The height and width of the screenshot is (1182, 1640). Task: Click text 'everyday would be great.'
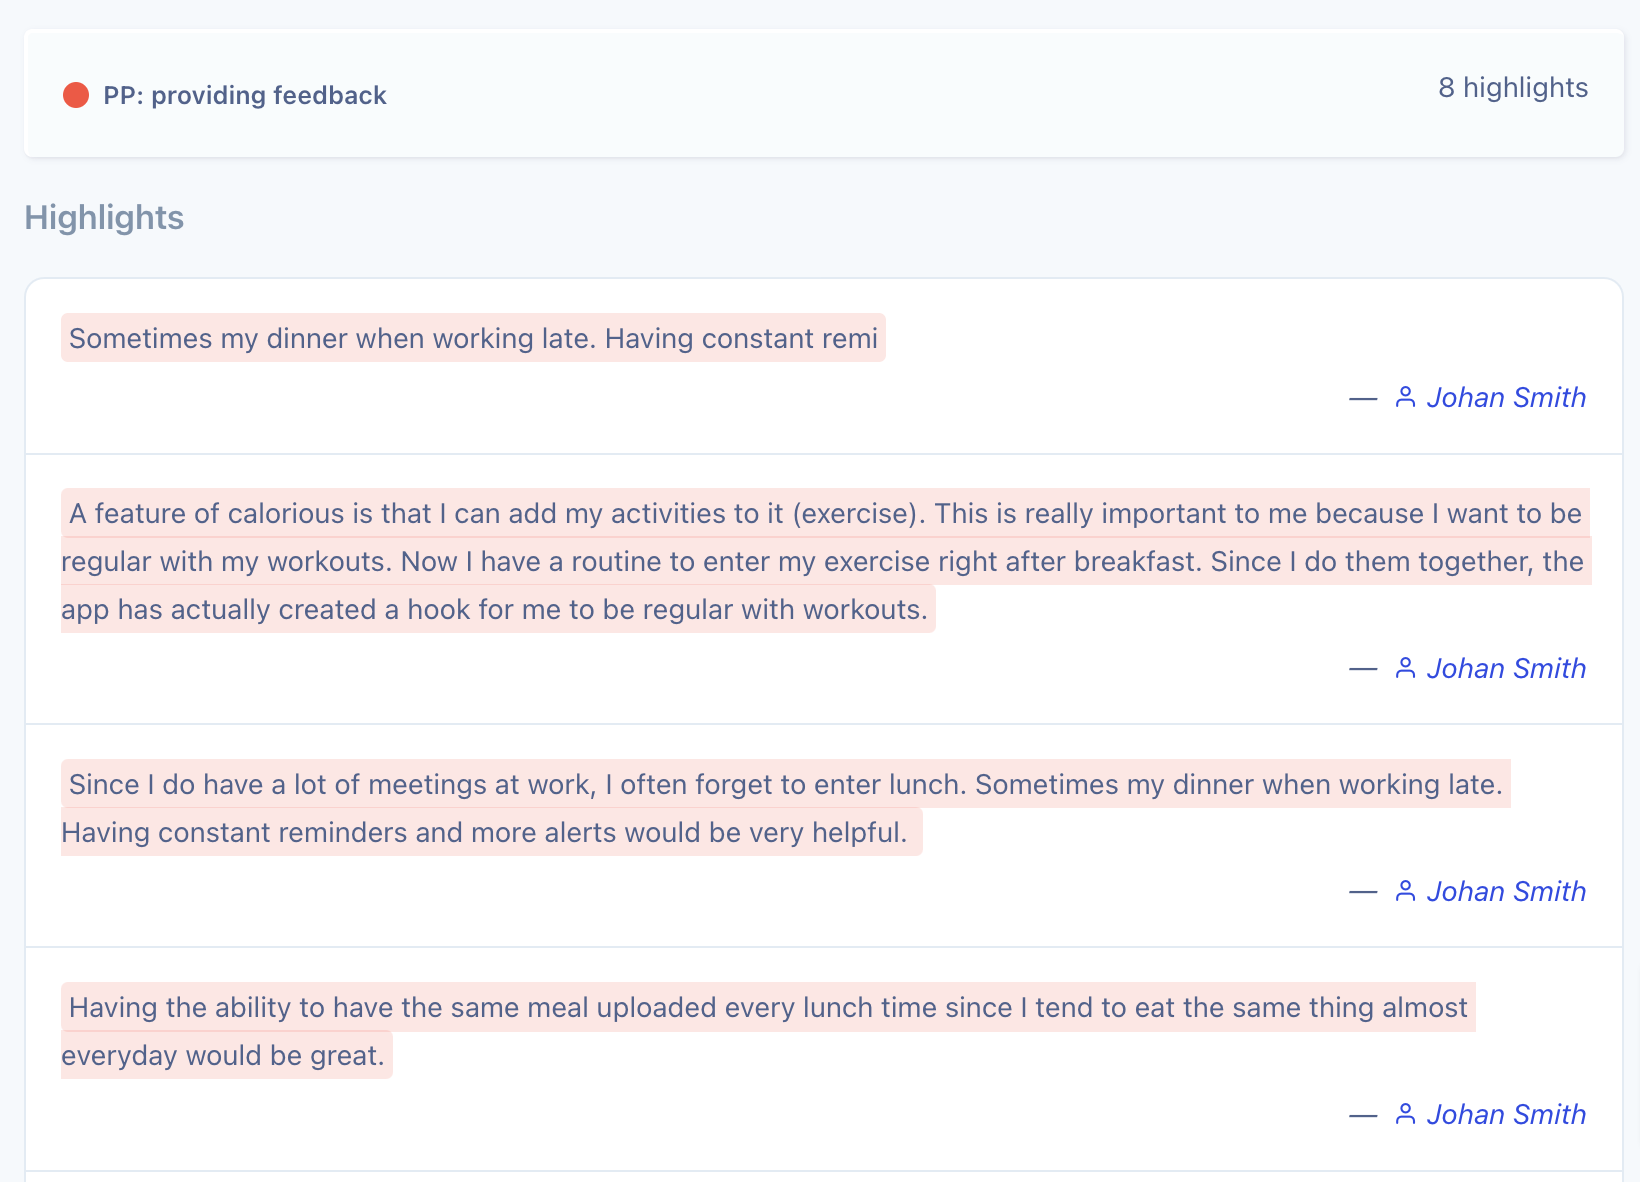[x=223, y=1055]
